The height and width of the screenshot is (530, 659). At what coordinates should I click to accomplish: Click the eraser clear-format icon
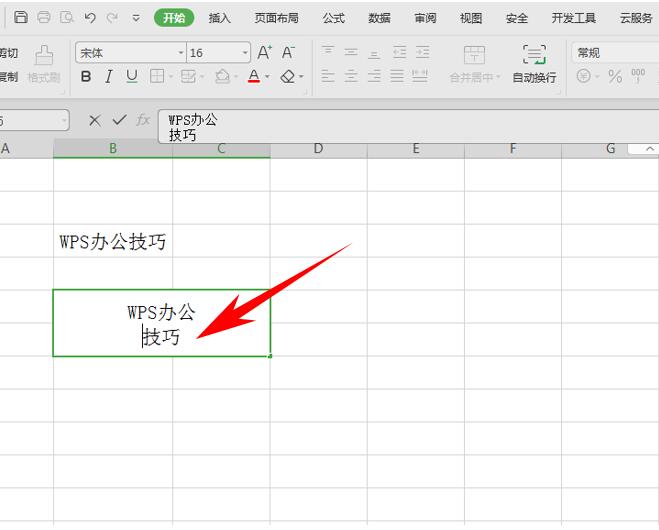tap(288, 76)
